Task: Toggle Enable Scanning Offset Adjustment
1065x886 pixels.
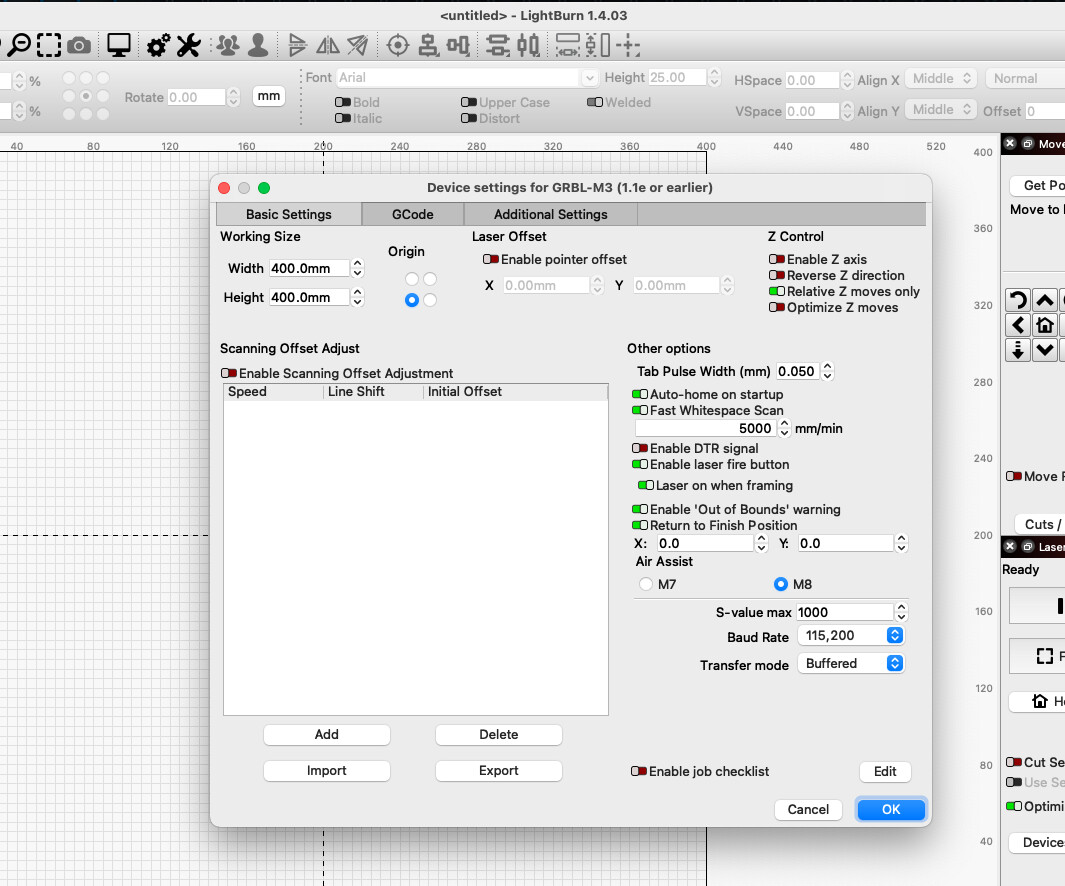Action: tap(229, 373)
